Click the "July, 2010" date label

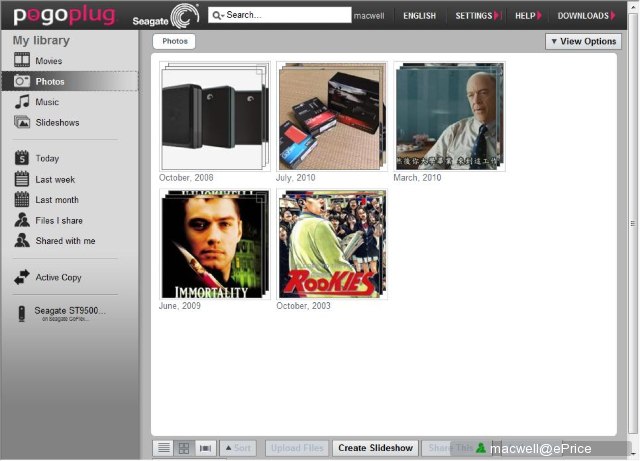[296, 178]
